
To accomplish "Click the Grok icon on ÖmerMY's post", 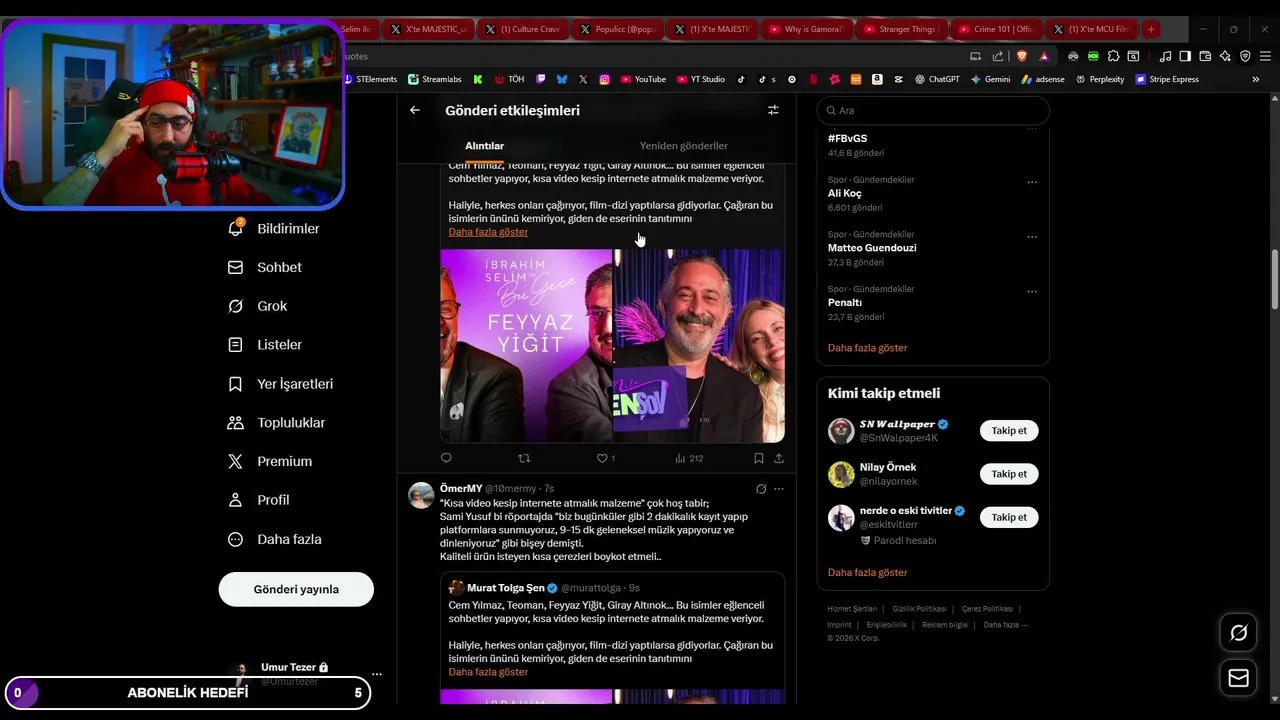I will [x=761, y=489].
